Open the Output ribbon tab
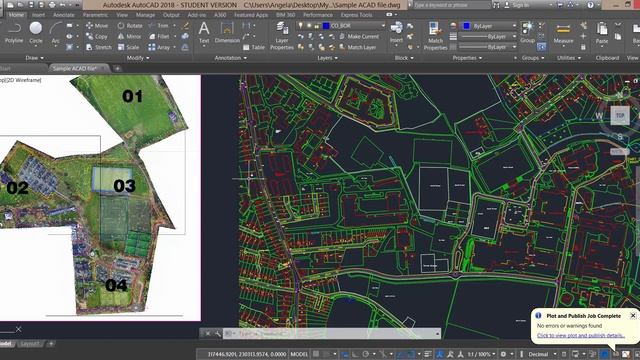The width and height of the screenshot is (640, 360). point(171,15)
